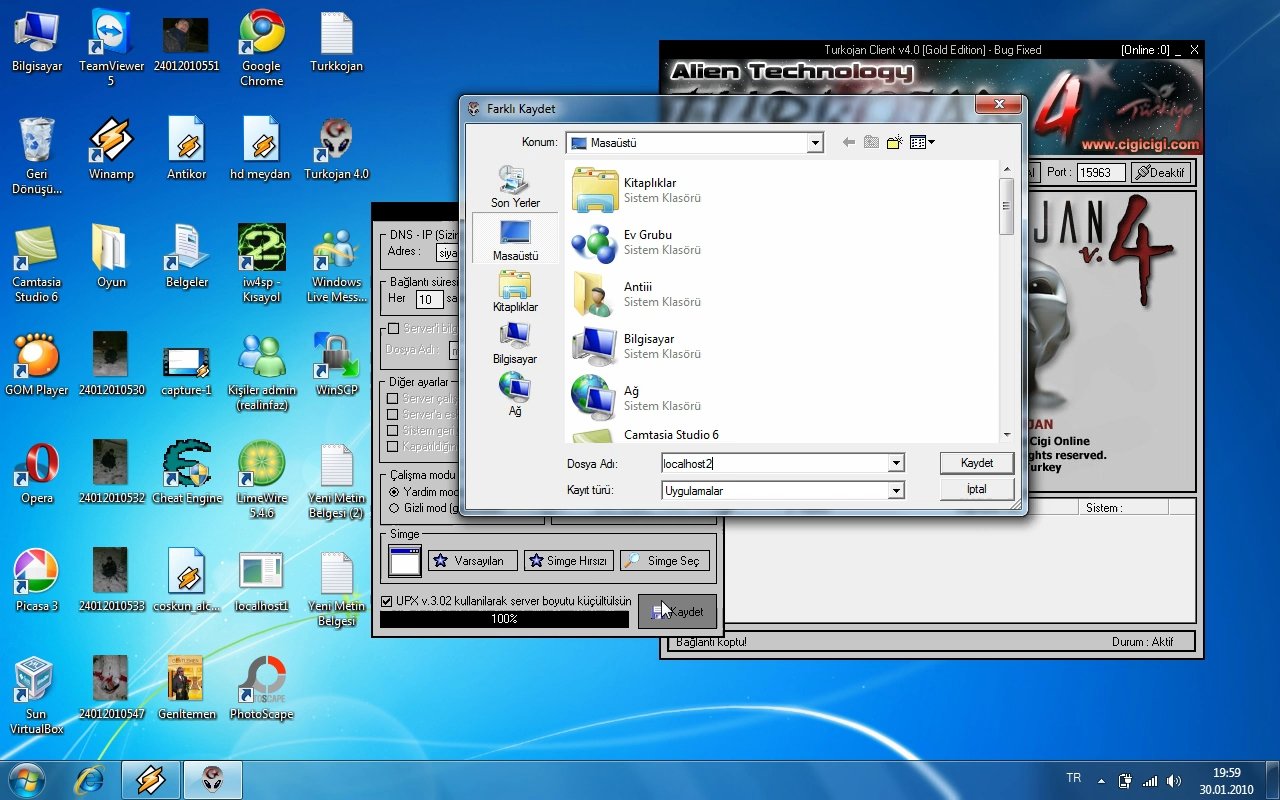Open the Sun VirtualBox desktop shortcut
1280x800 pixels.
click(x=37, y=697)
